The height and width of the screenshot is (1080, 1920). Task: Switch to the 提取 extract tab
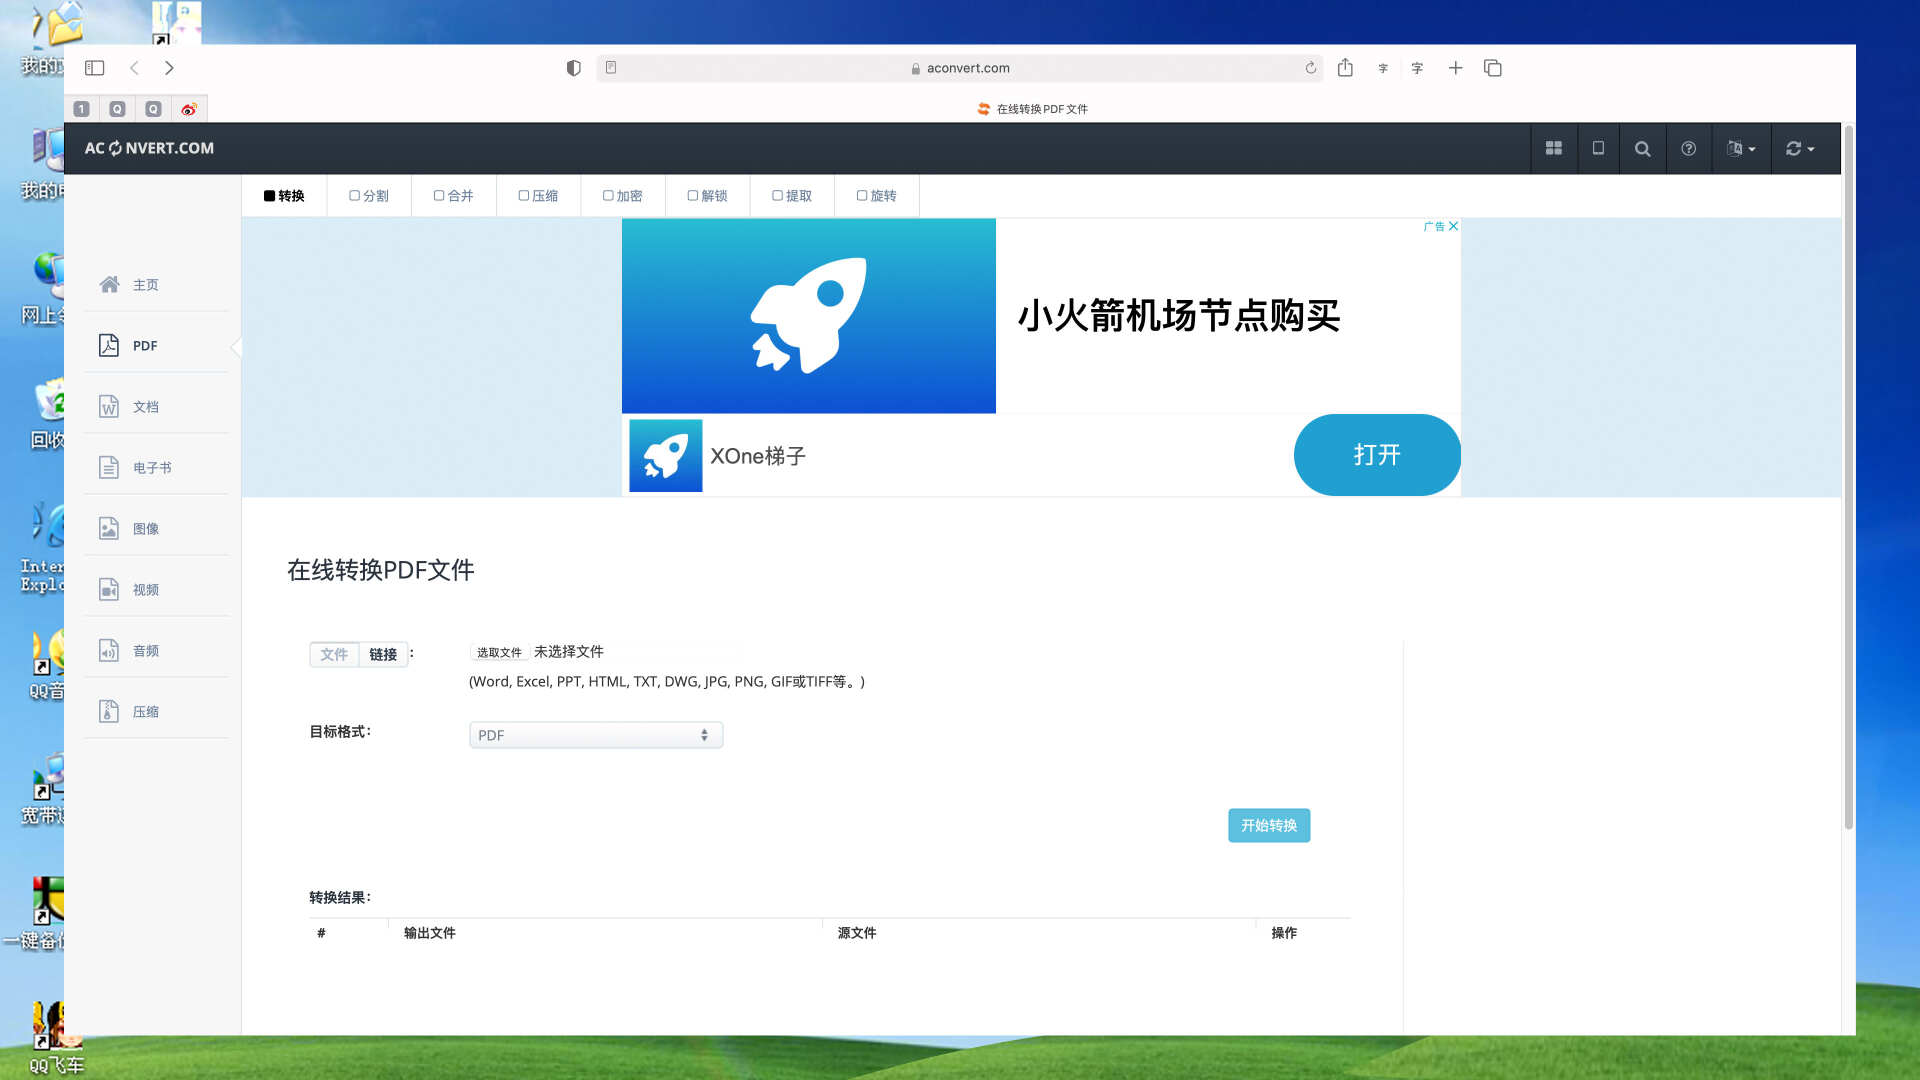(x=792, y=196)
